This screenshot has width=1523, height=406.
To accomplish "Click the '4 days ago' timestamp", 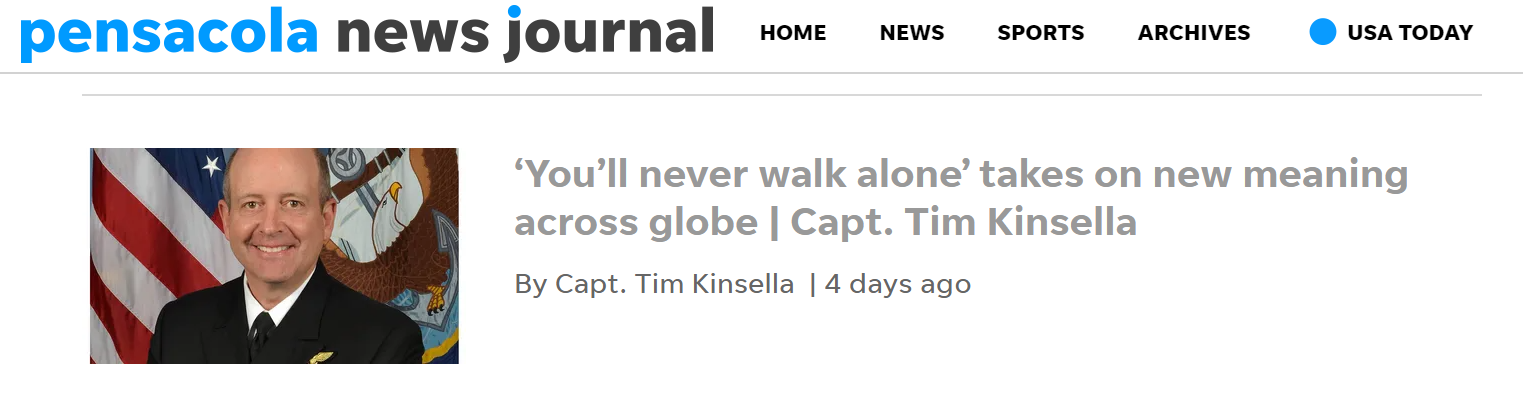I will pos(897,284).
